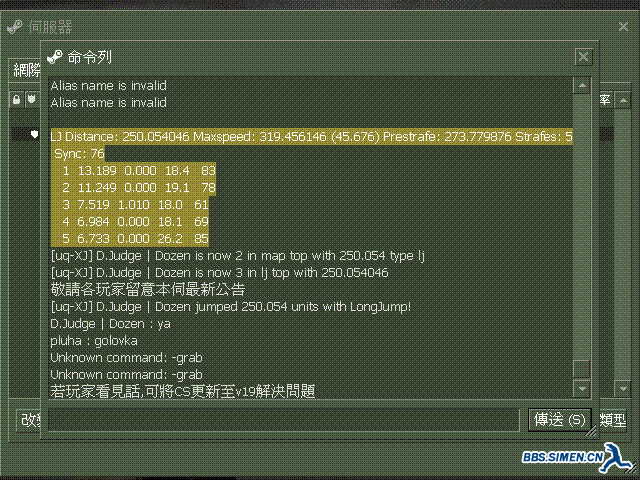
Task: Click the 伺服器 window title text
Action: click(50, 27)
